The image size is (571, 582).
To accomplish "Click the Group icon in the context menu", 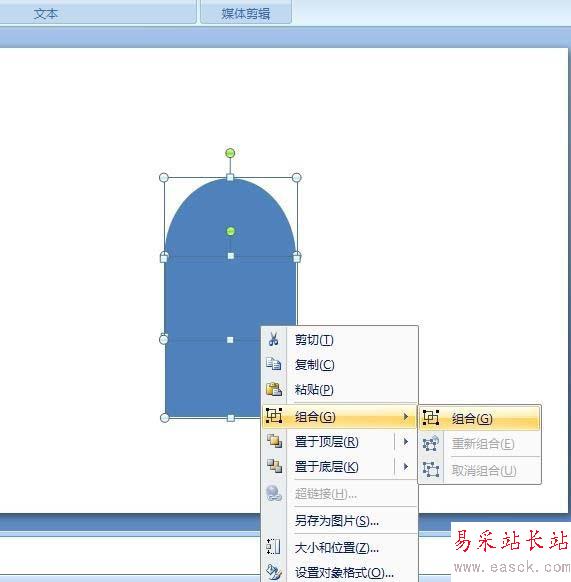I will pos(274,416).
